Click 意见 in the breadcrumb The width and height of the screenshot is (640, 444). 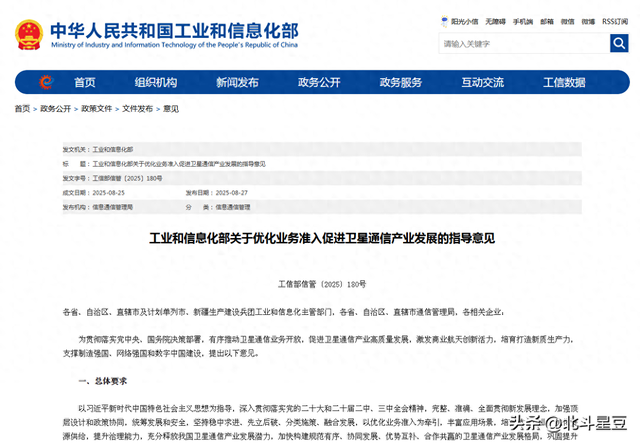171,109
